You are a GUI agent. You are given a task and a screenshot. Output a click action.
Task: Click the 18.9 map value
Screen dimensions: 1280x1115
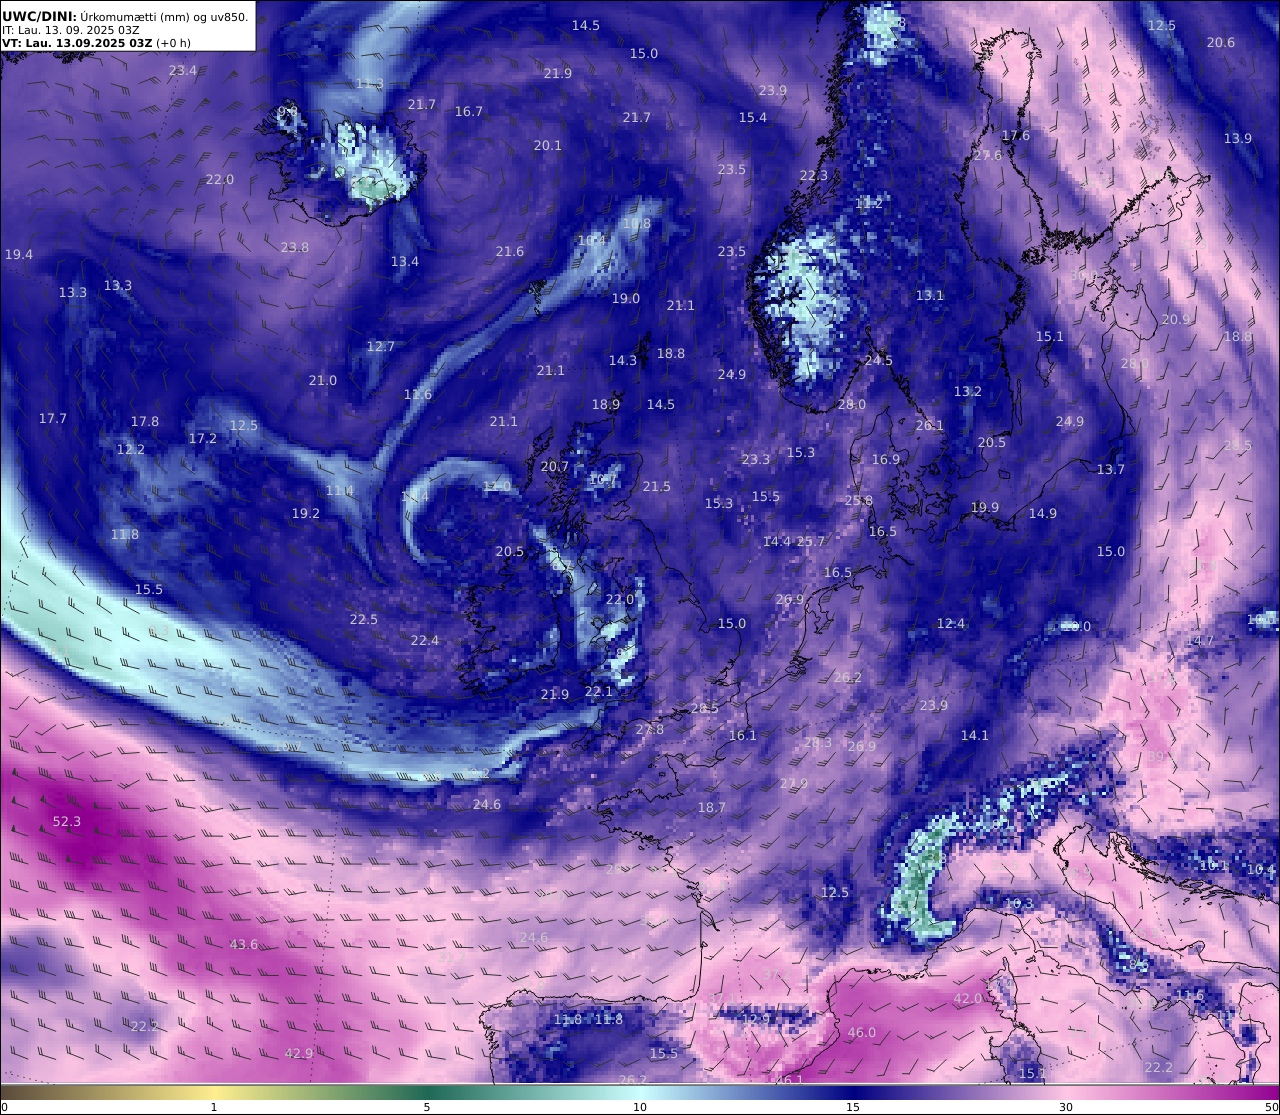606,404
